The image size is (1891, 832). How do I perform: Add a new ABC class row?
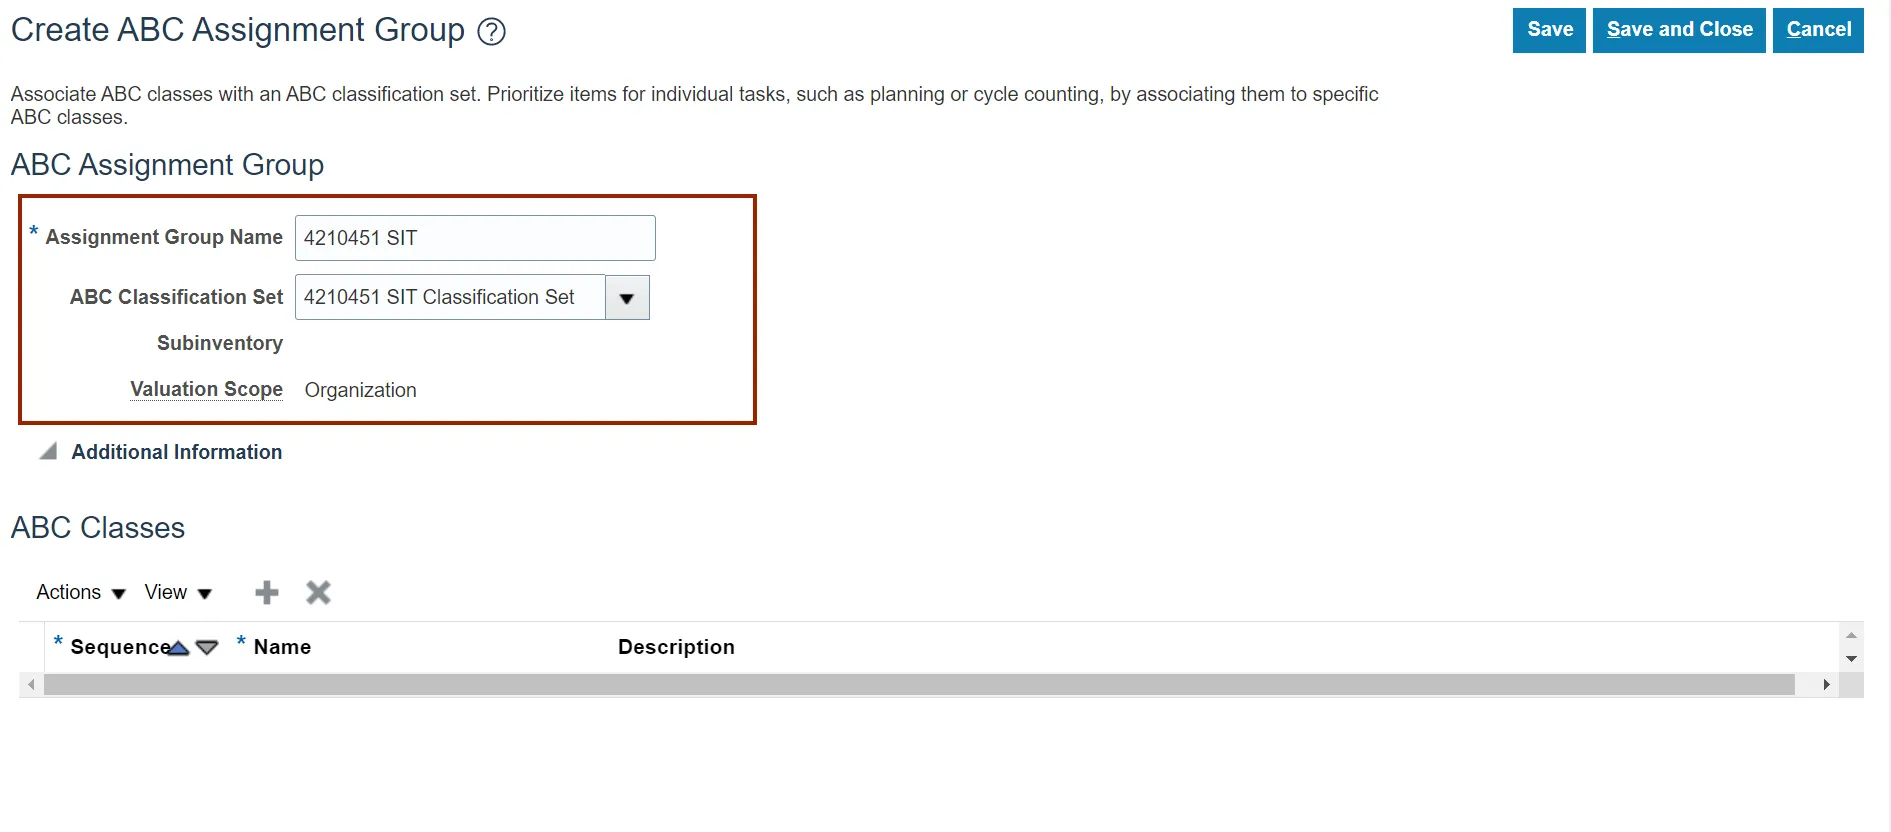tap(267, 593)
